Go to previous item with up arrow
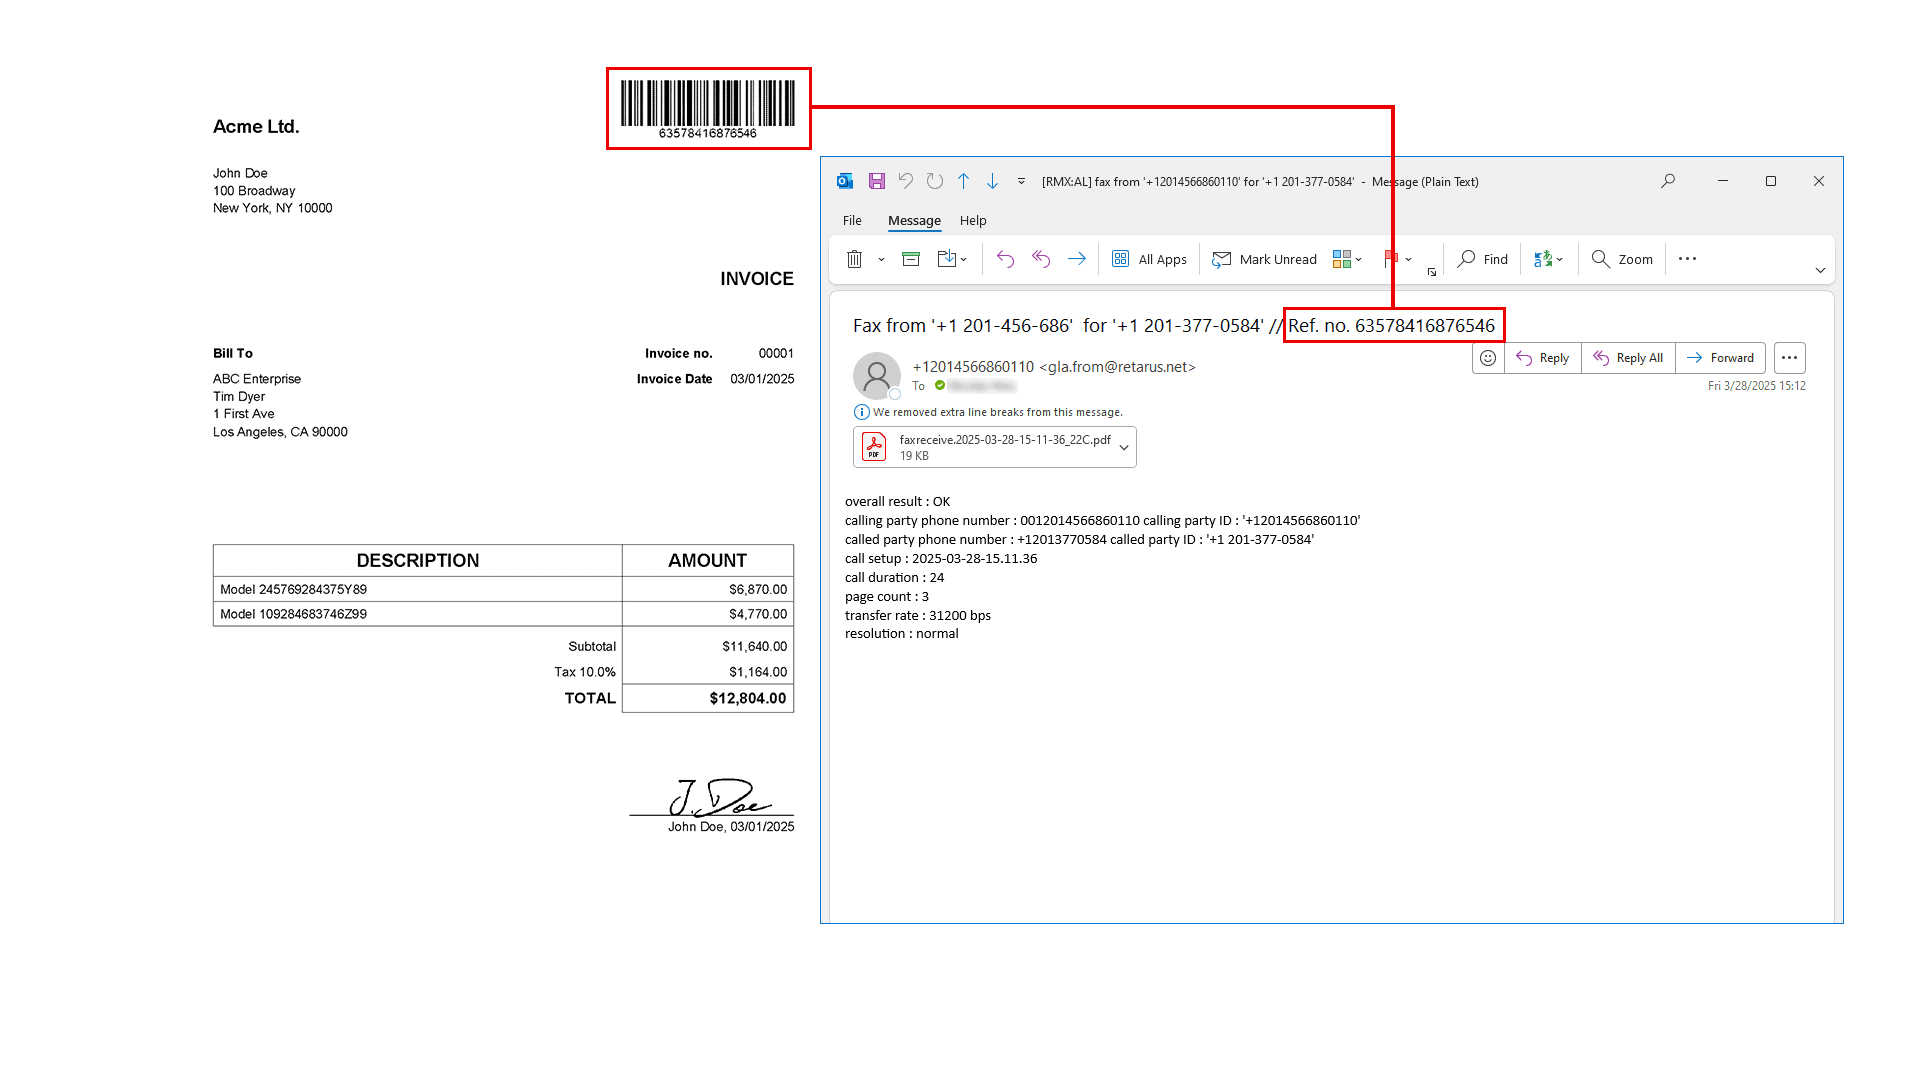The image size is (1920, 1080). pos(963,181)
